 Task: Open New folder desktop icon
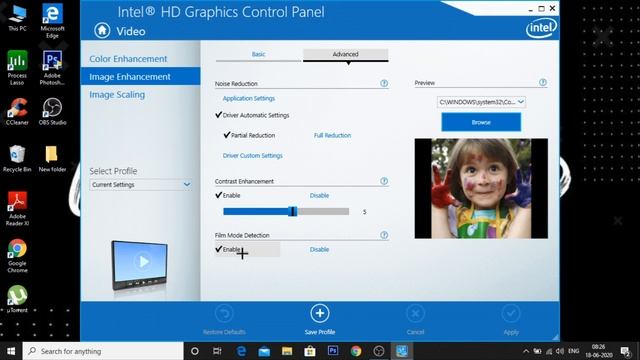[x=52, y=158]
